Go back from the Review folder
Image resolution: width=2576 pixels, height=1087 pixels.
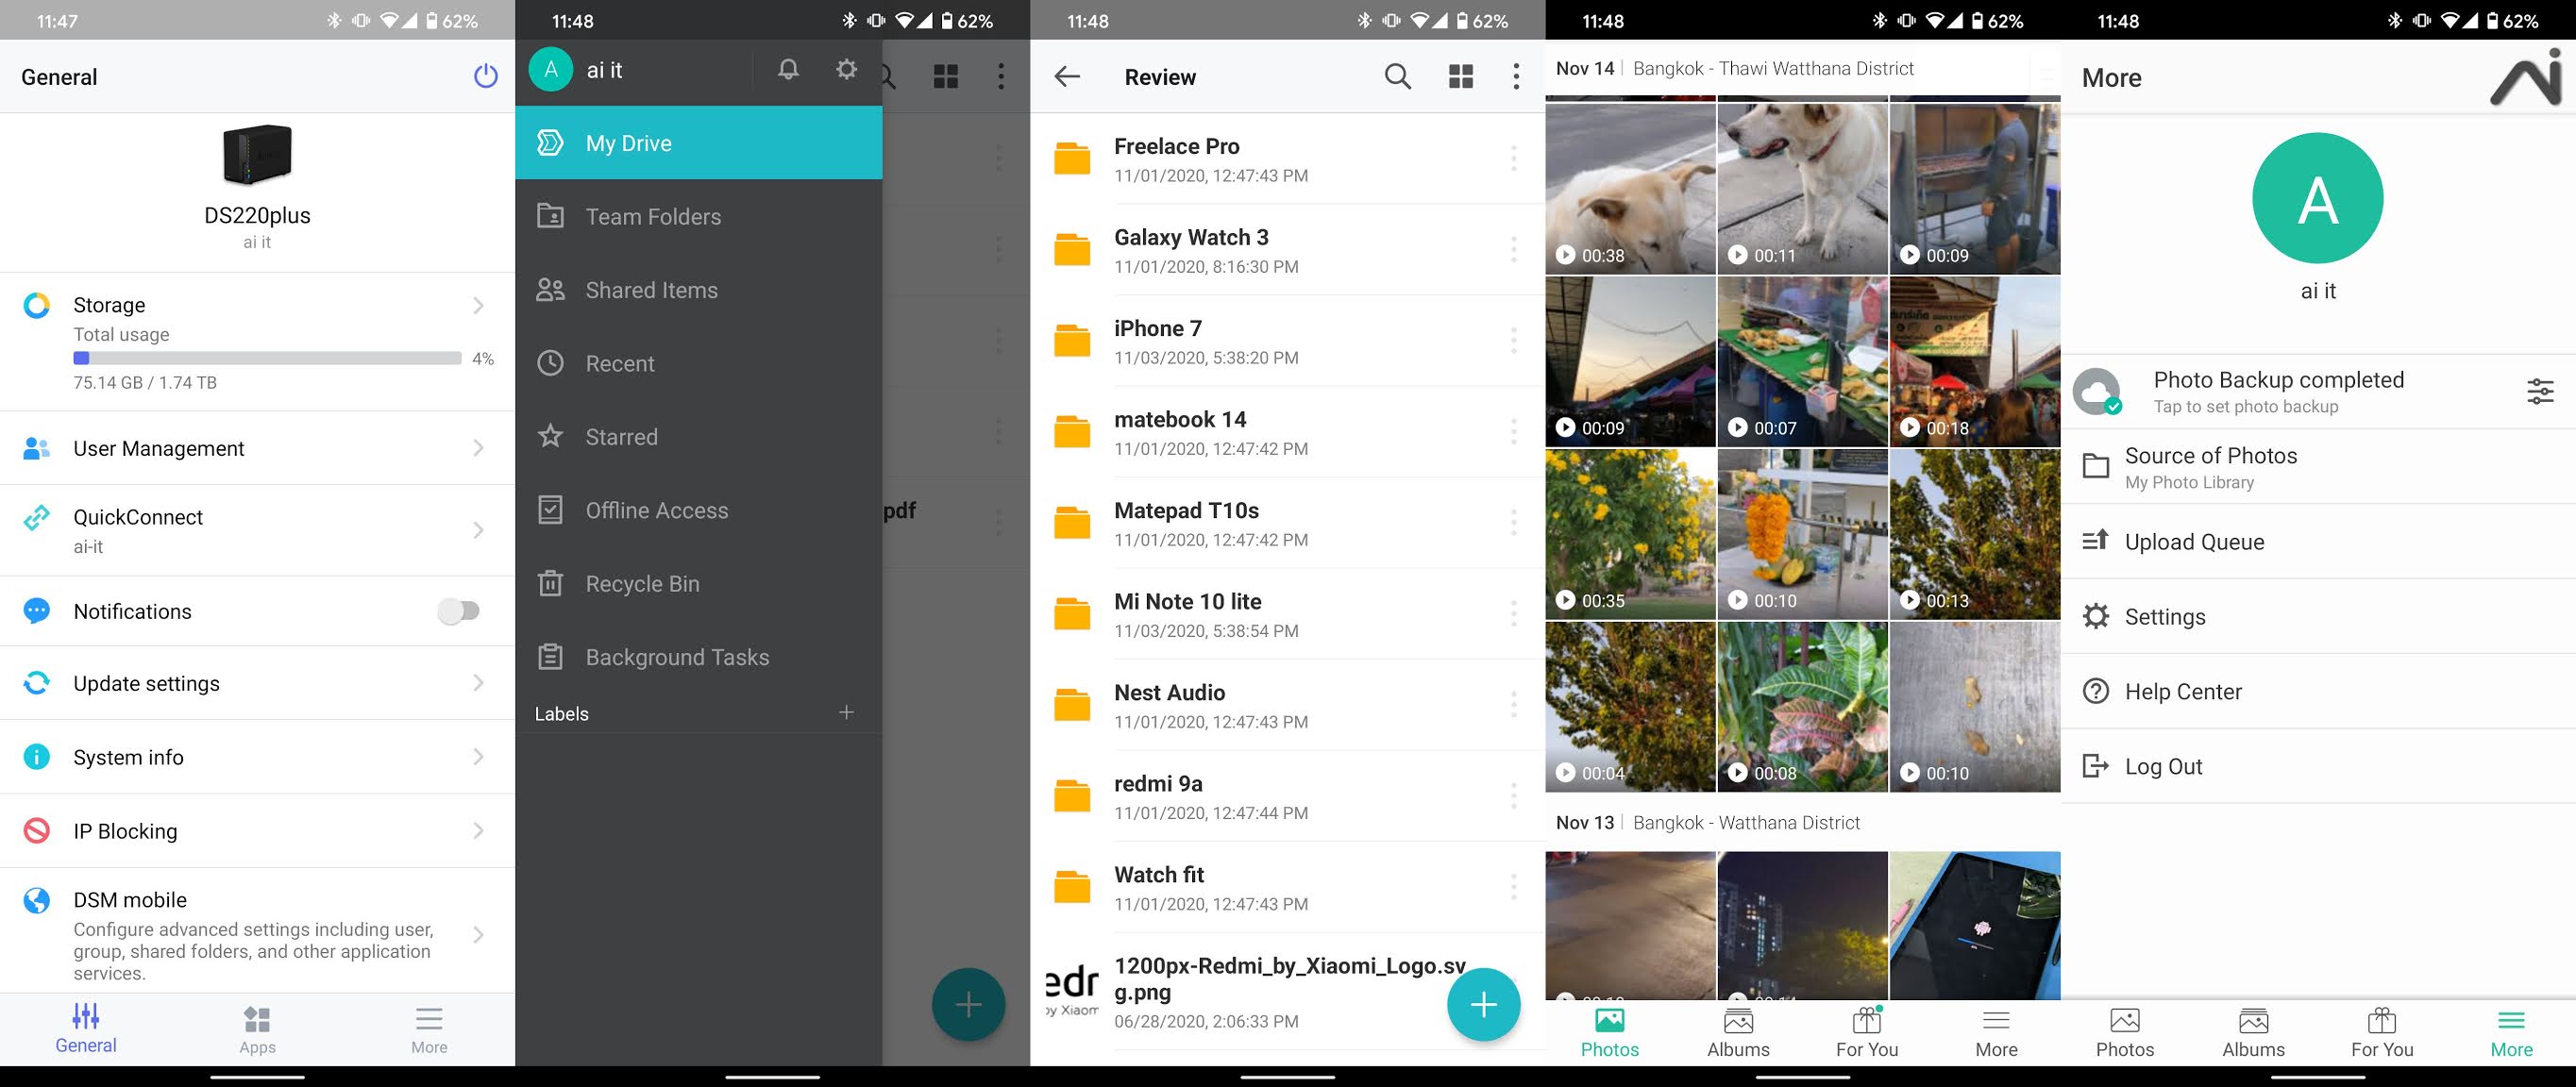(x=1067, y=76)
